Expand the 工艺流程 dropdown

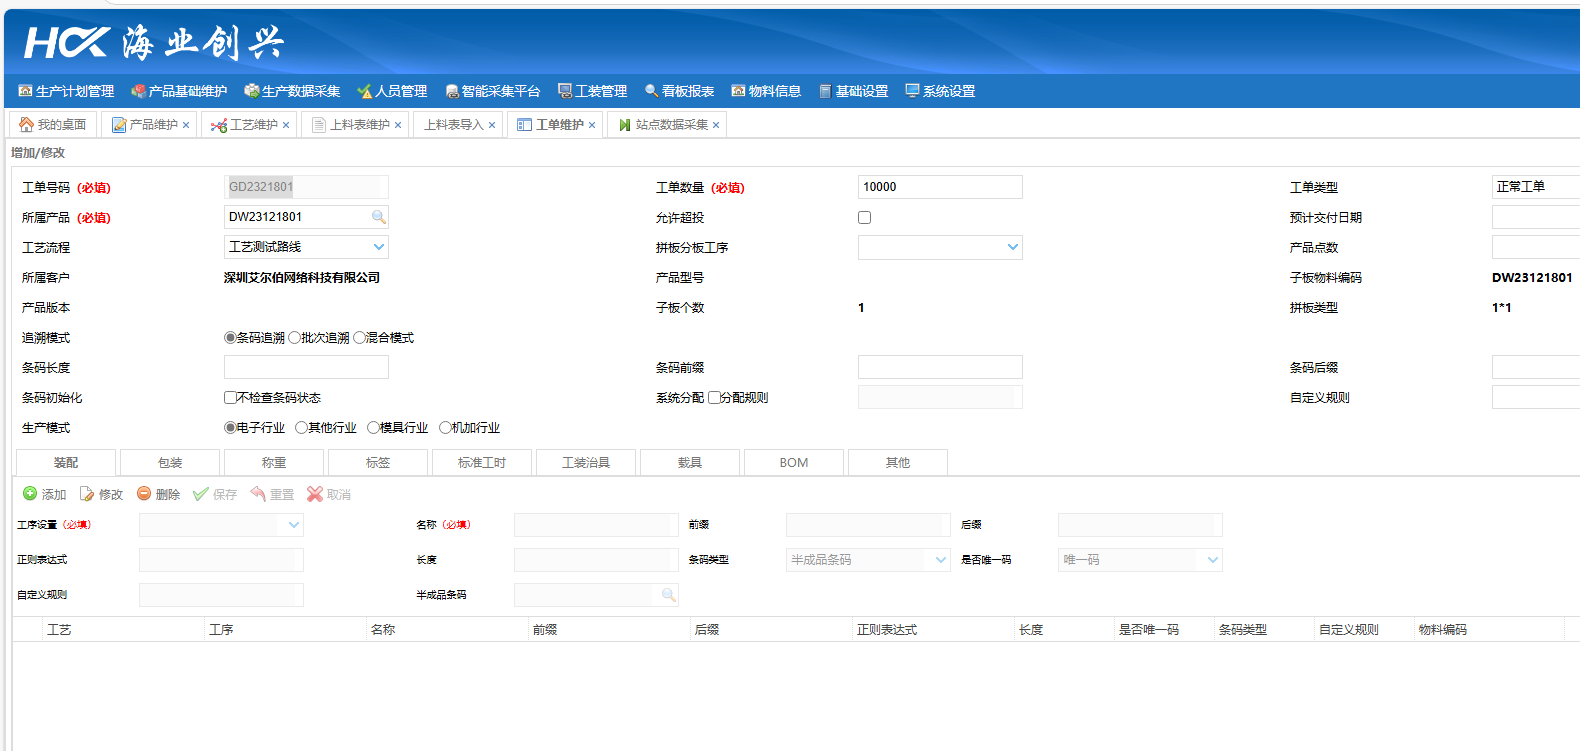(x=379, y=247)
